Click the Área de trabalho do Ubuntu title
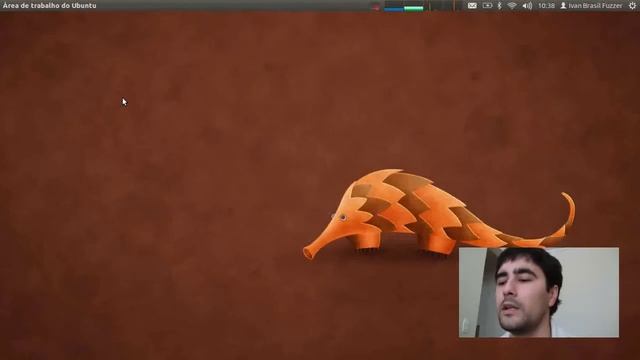Screen dimensions: 640x360 tap(49, 6)
